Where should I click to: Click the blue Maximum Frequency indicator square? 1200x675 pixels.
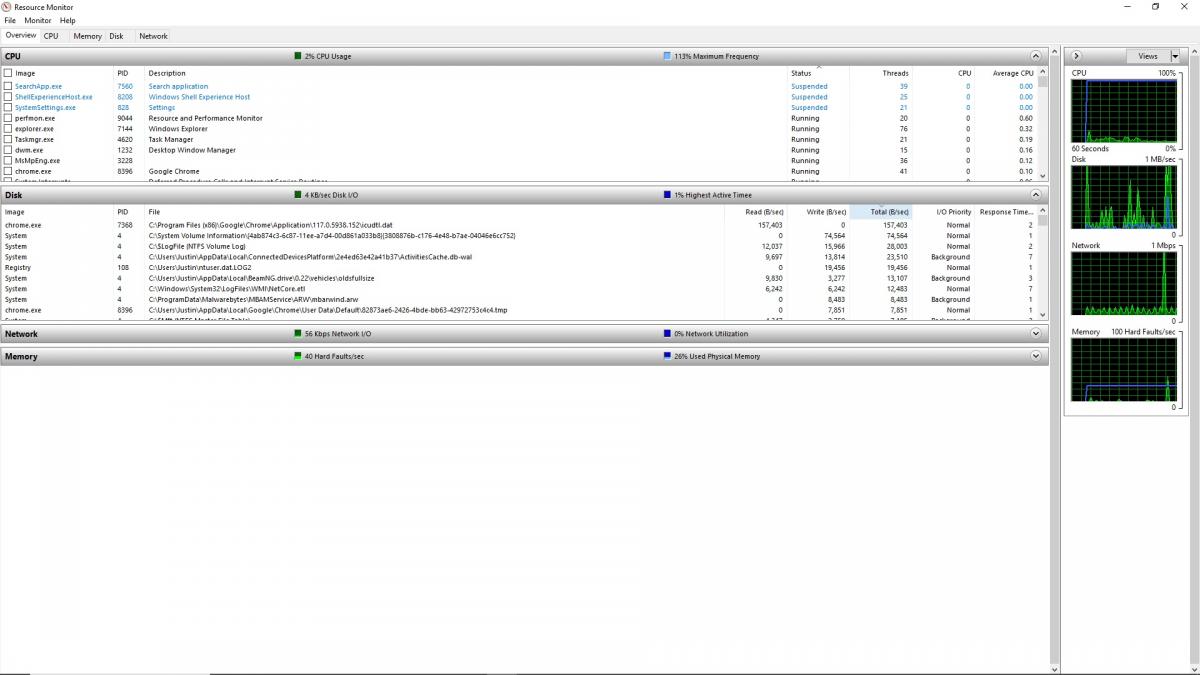[x=667, y=56]
